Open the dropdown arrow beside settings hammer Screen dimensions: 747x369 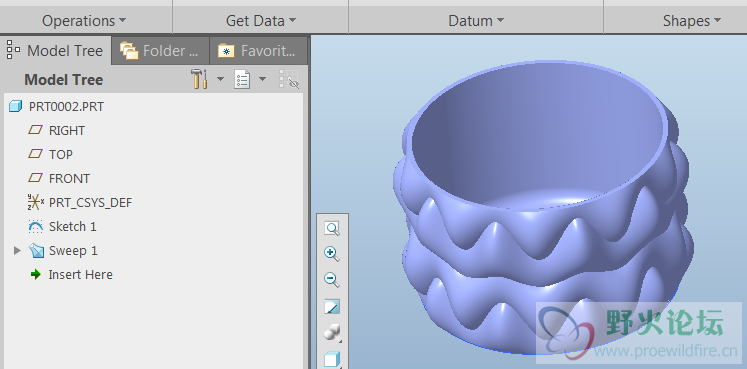(x=220, y=79)
